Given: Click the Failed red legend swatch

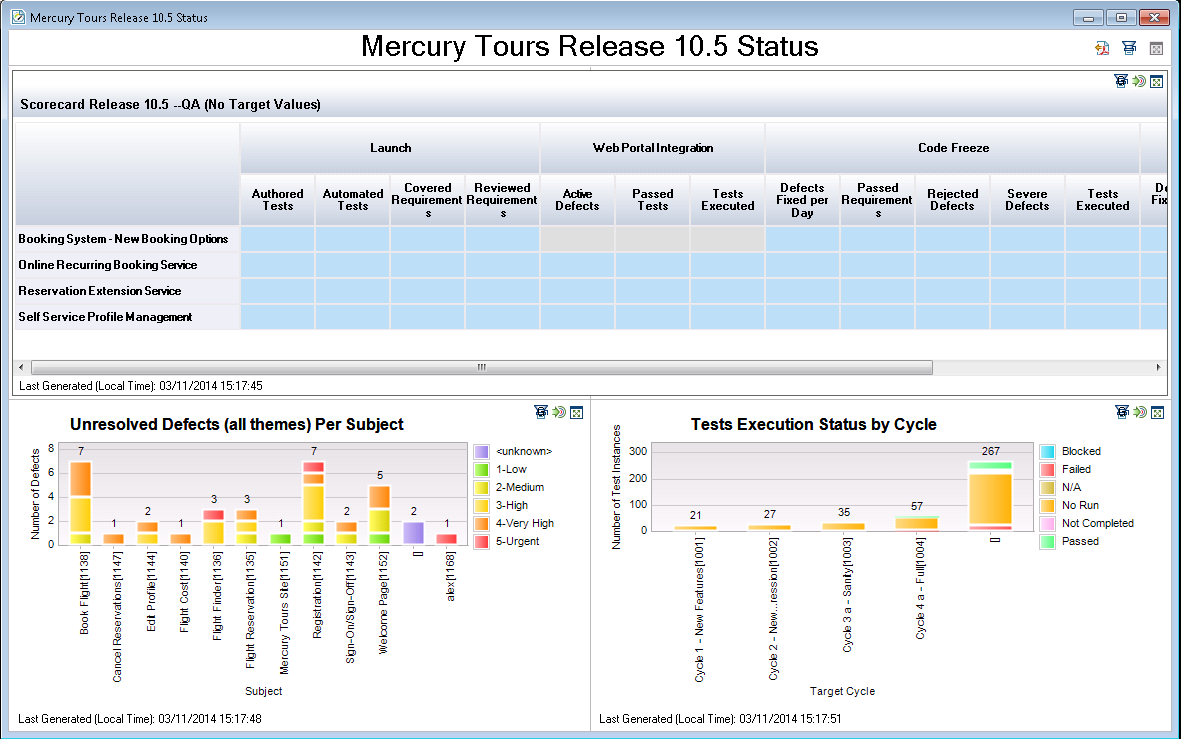Looking at the screenshot, I should [x=1047, y=469].
